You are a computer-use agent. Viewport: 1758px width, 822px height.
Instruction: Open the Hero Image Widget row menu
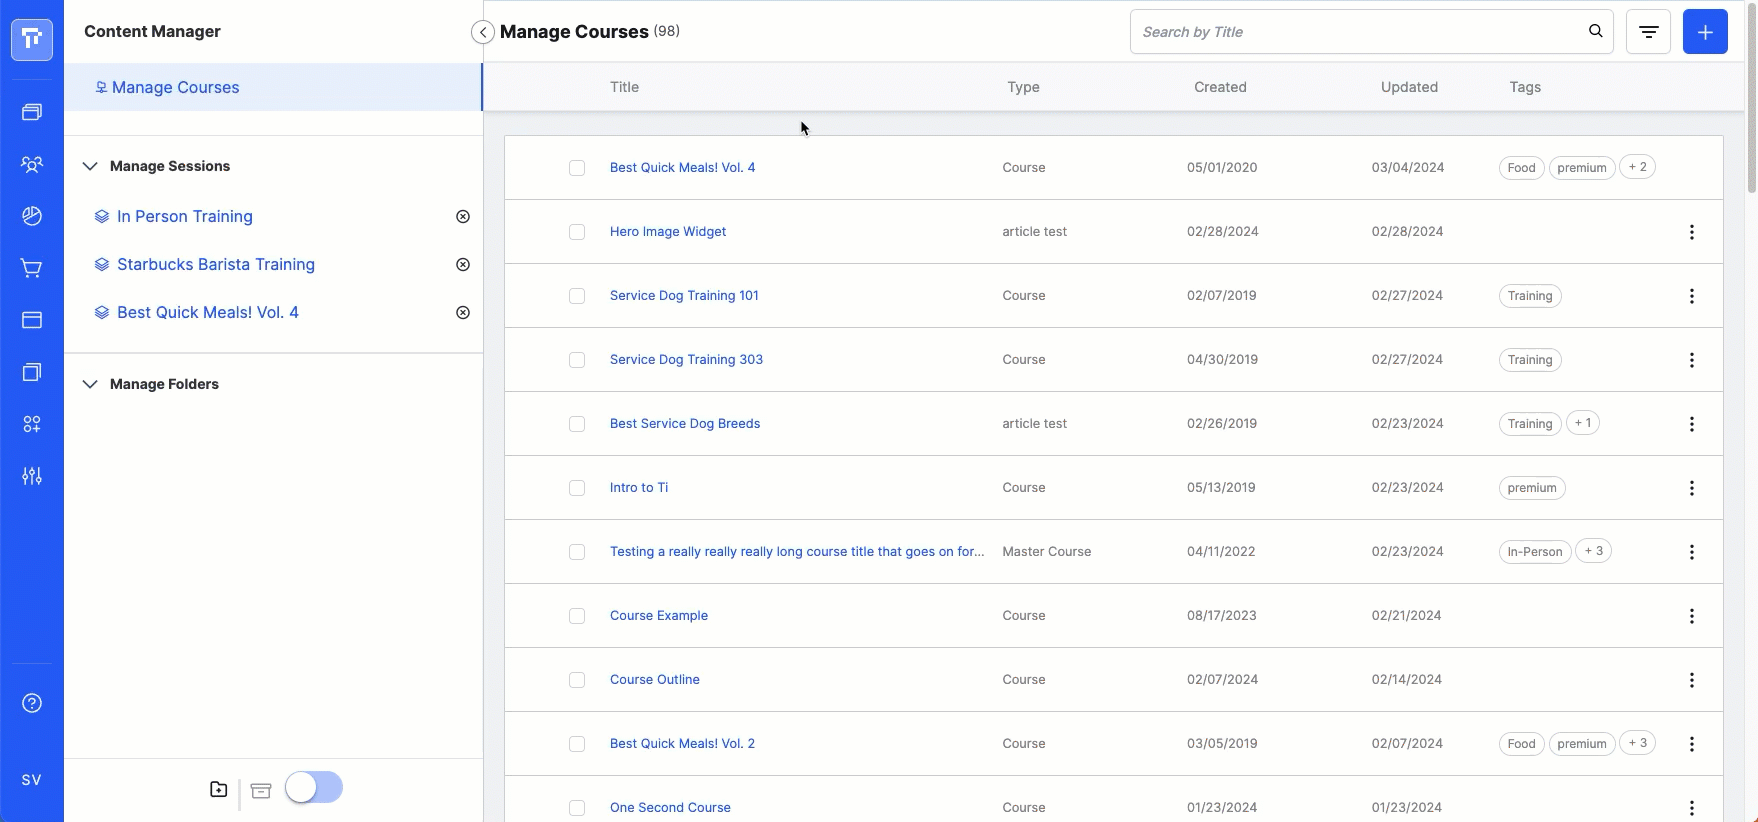1692,232
